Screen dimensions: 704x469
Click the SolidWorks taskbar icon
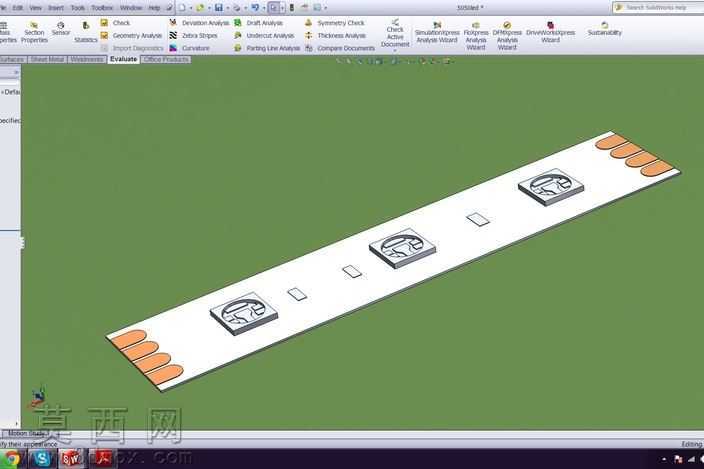71,458
